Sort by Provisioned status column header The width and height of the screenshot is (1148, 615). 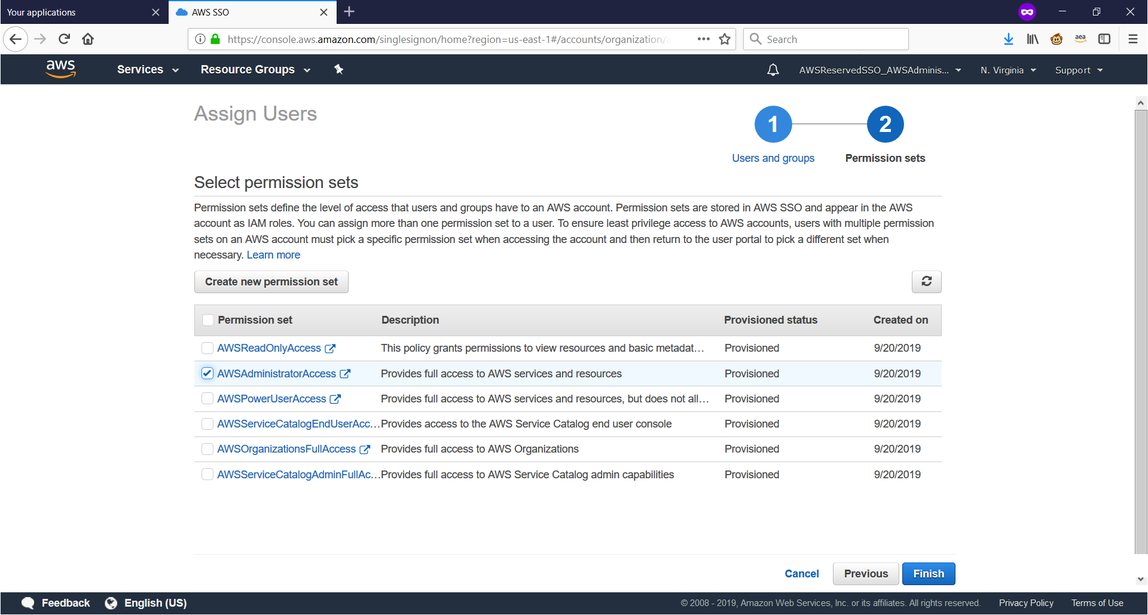tap(771, 320)
